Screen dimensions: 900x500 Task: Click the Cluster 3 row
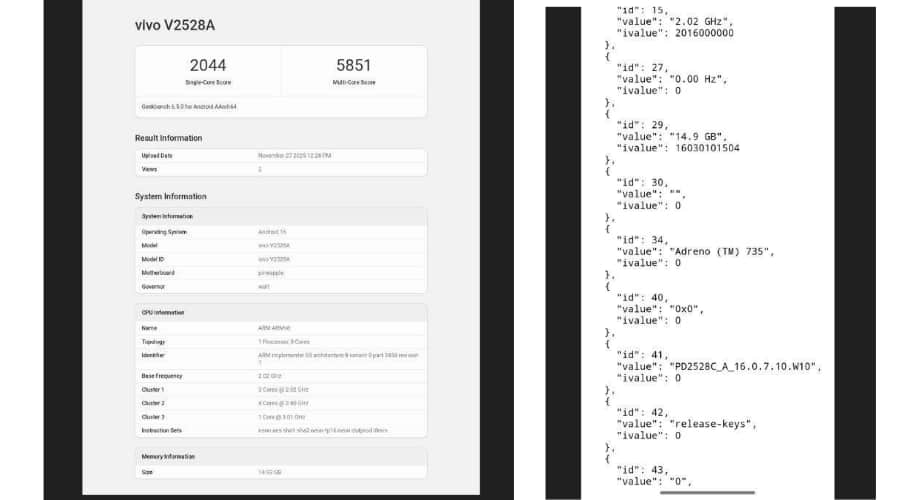click(280, 416)
